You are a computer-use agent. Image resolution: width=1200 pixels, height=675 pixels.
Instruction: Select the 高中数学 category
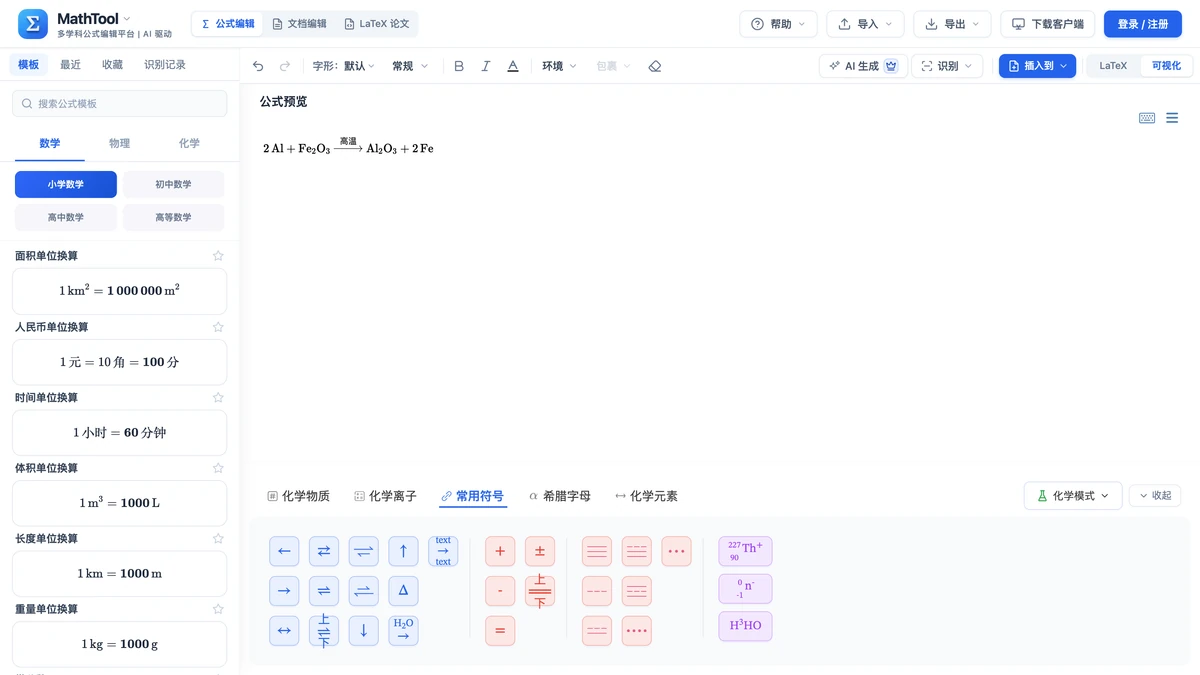(66, 217)
